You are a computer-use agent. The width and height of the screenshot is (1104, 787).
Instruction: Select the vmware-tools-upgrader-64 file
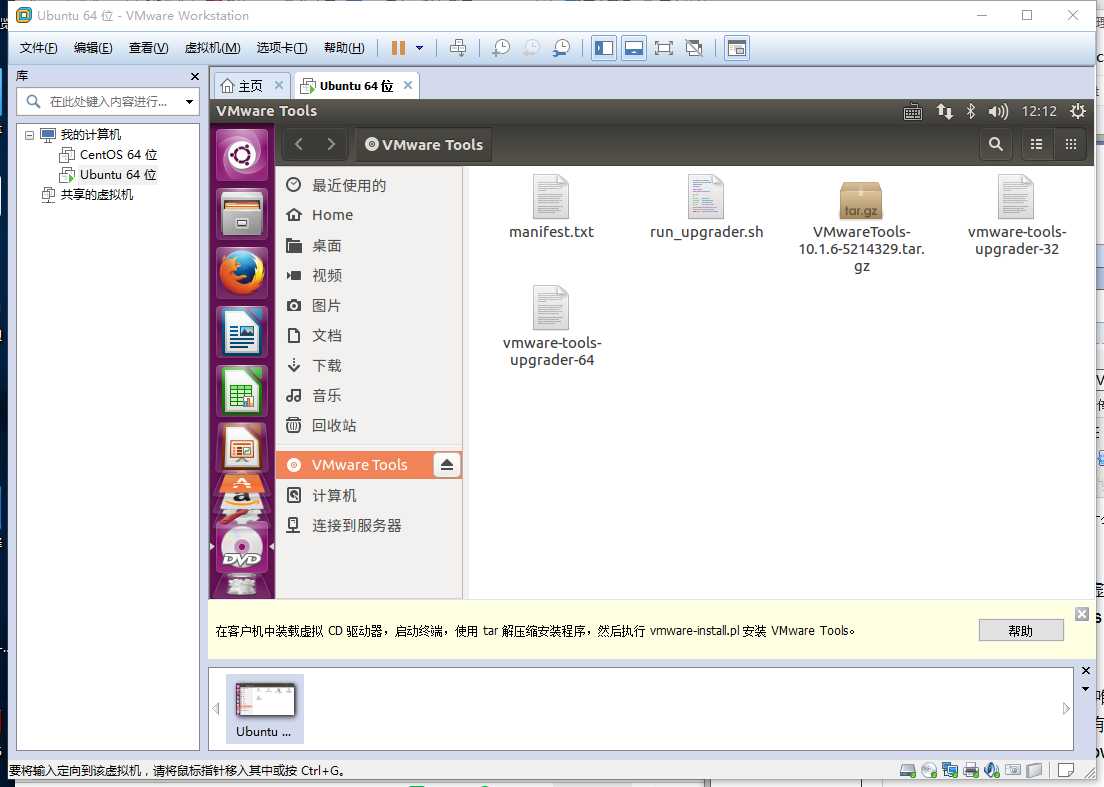(551, 326)
